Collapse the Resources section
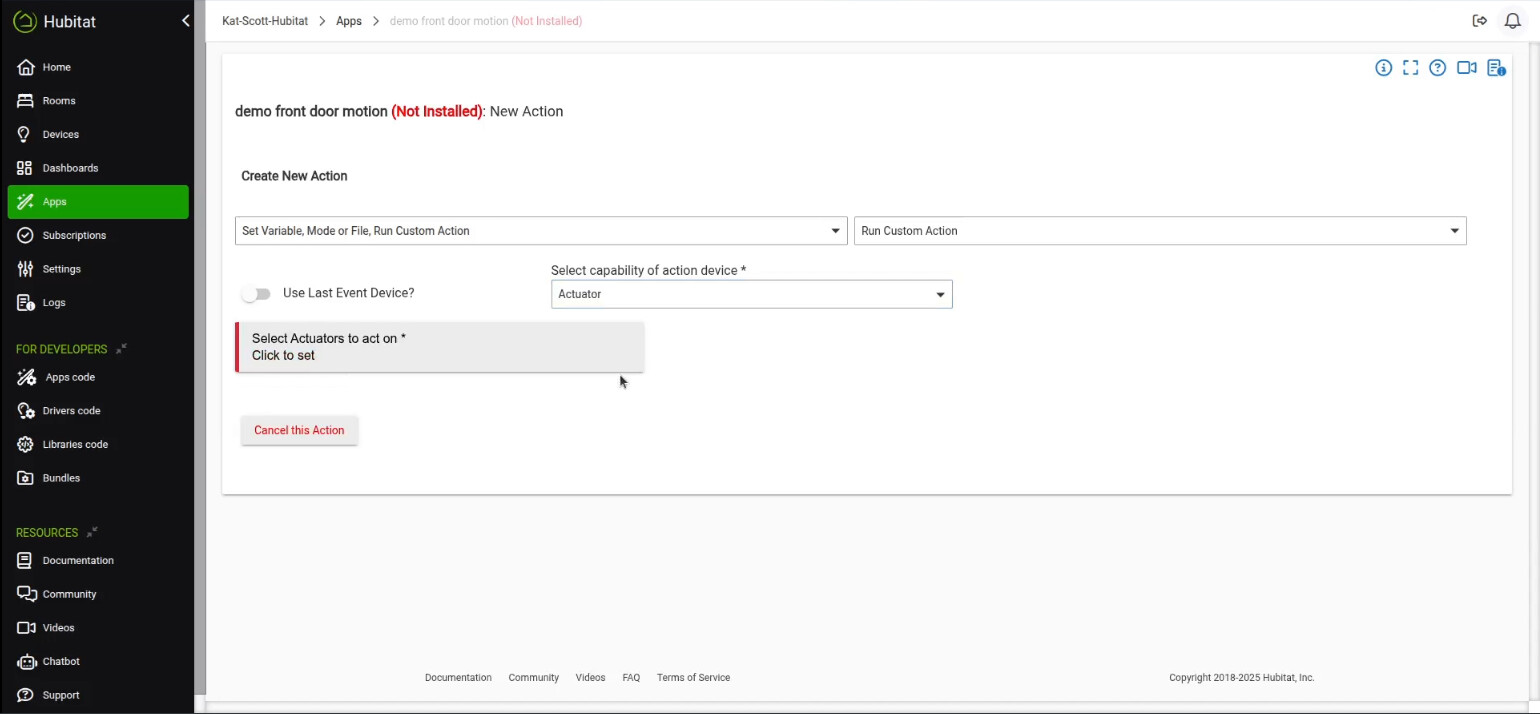 (x=92, y=533)
